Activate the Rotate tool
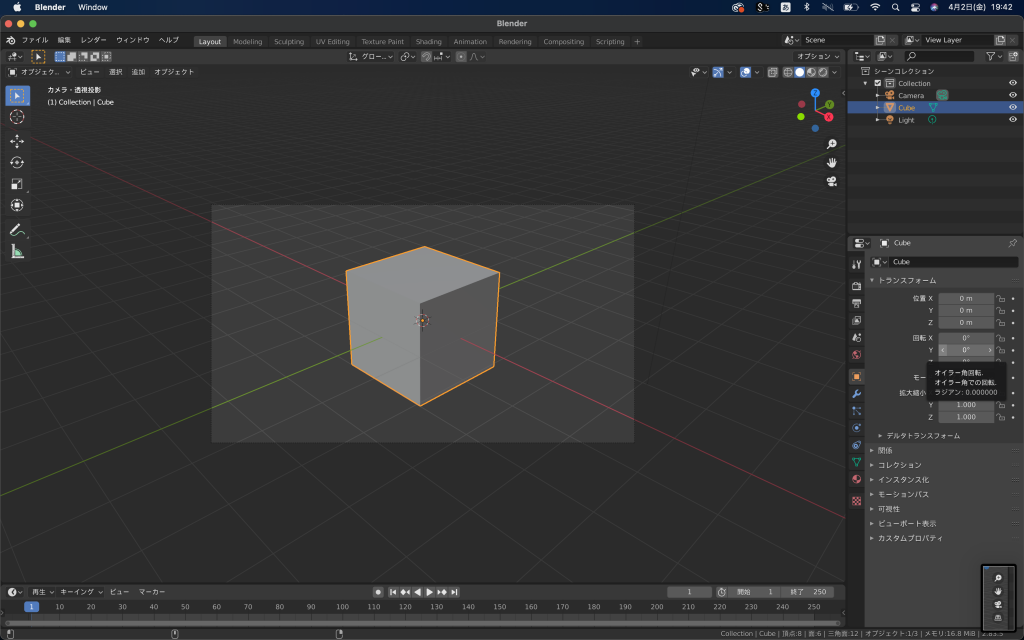Screen dimensions: 1024x640 coord(17,163)
